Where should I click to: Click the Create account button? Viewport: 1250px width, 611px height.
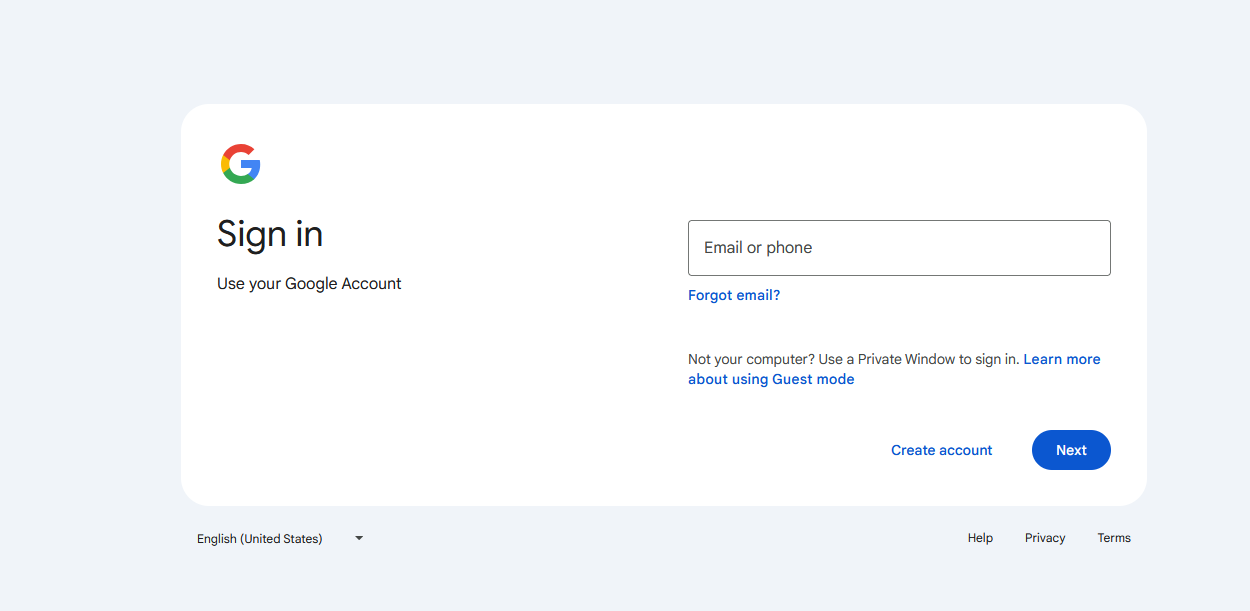942,450
